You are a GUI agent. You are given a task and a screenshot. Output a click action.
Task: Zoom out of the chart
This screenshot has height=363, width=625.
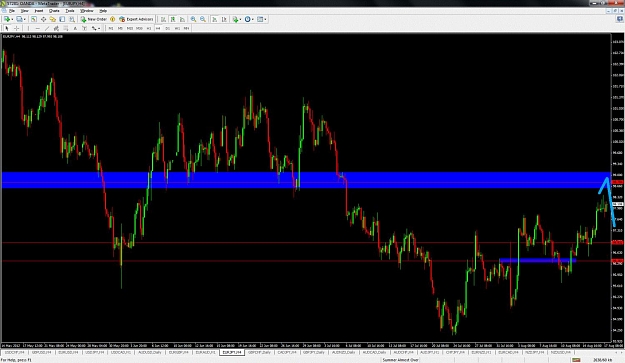203,19
